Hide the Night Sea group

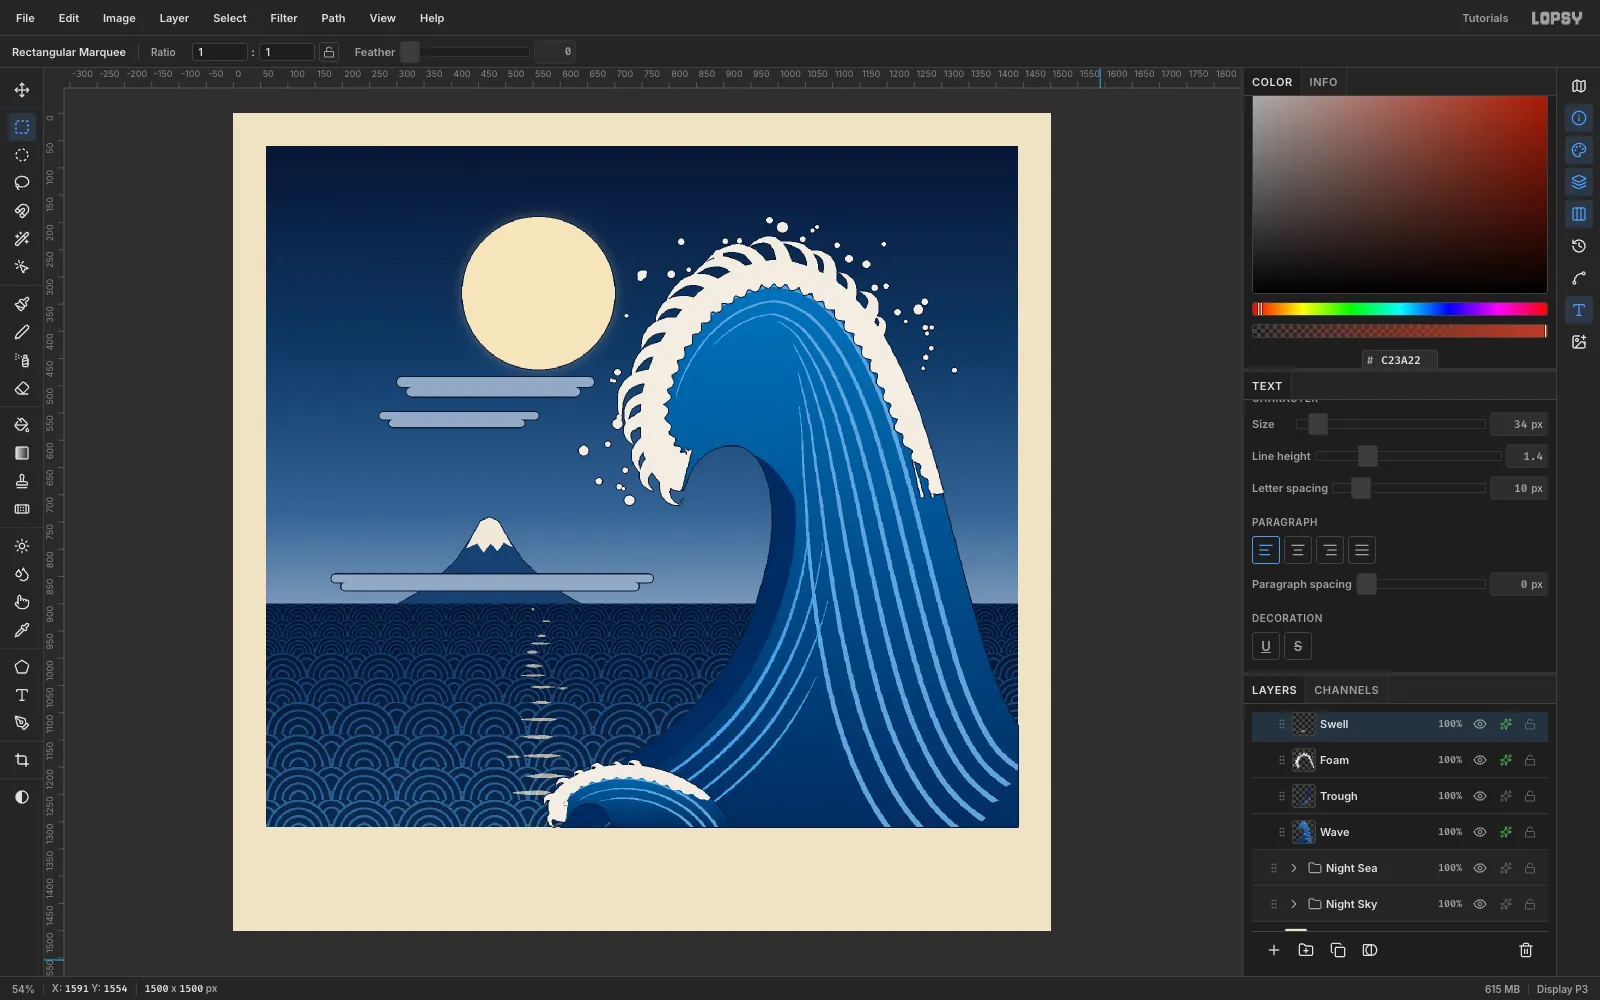[x=1480, y=868]
